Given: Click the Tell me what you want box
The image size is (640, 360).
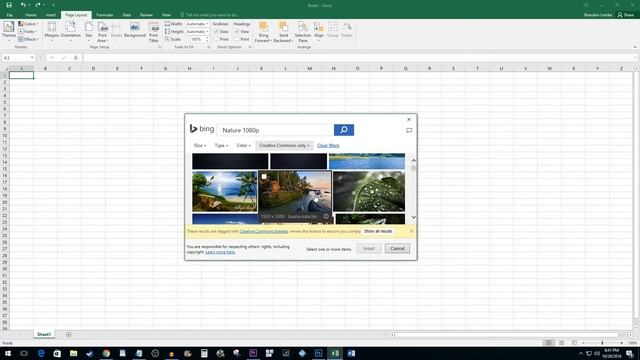Looking at the screenshot, I should pos(212,15).
